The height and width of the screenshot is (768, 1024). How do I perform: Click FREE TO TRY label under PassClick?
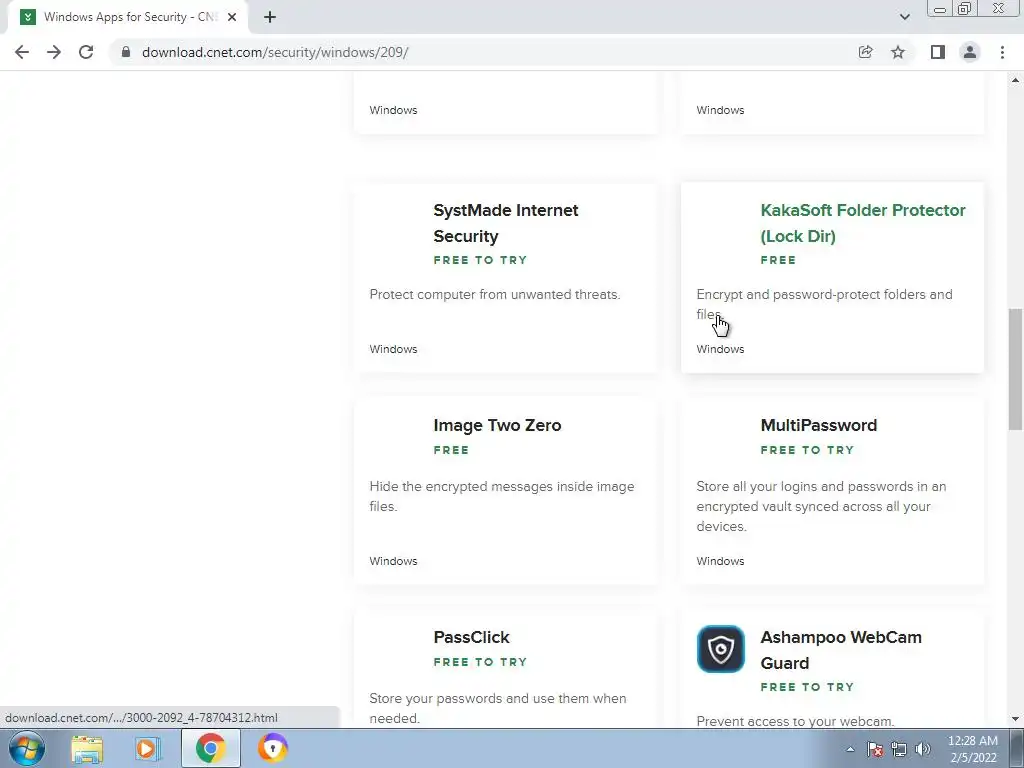click(x=480, y=662)
